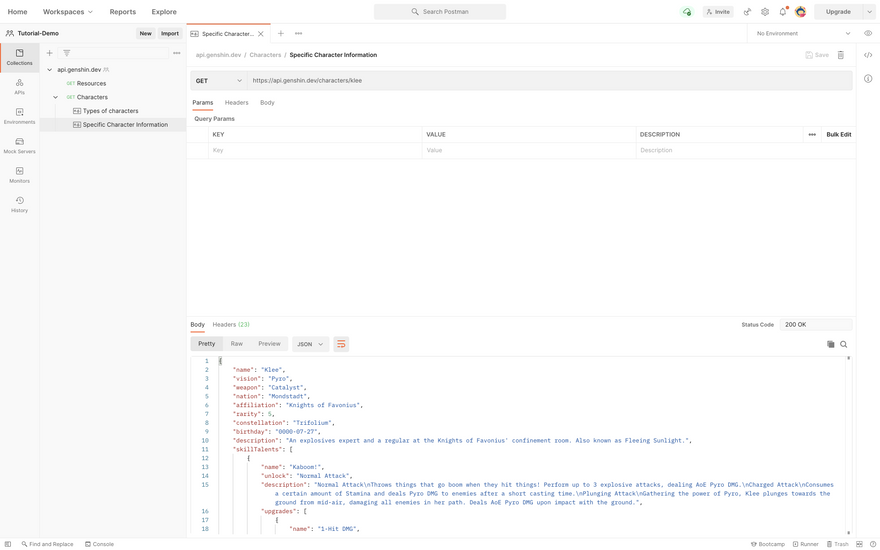Open the notifications bell
880x550 pixels.
pos(783,12)
